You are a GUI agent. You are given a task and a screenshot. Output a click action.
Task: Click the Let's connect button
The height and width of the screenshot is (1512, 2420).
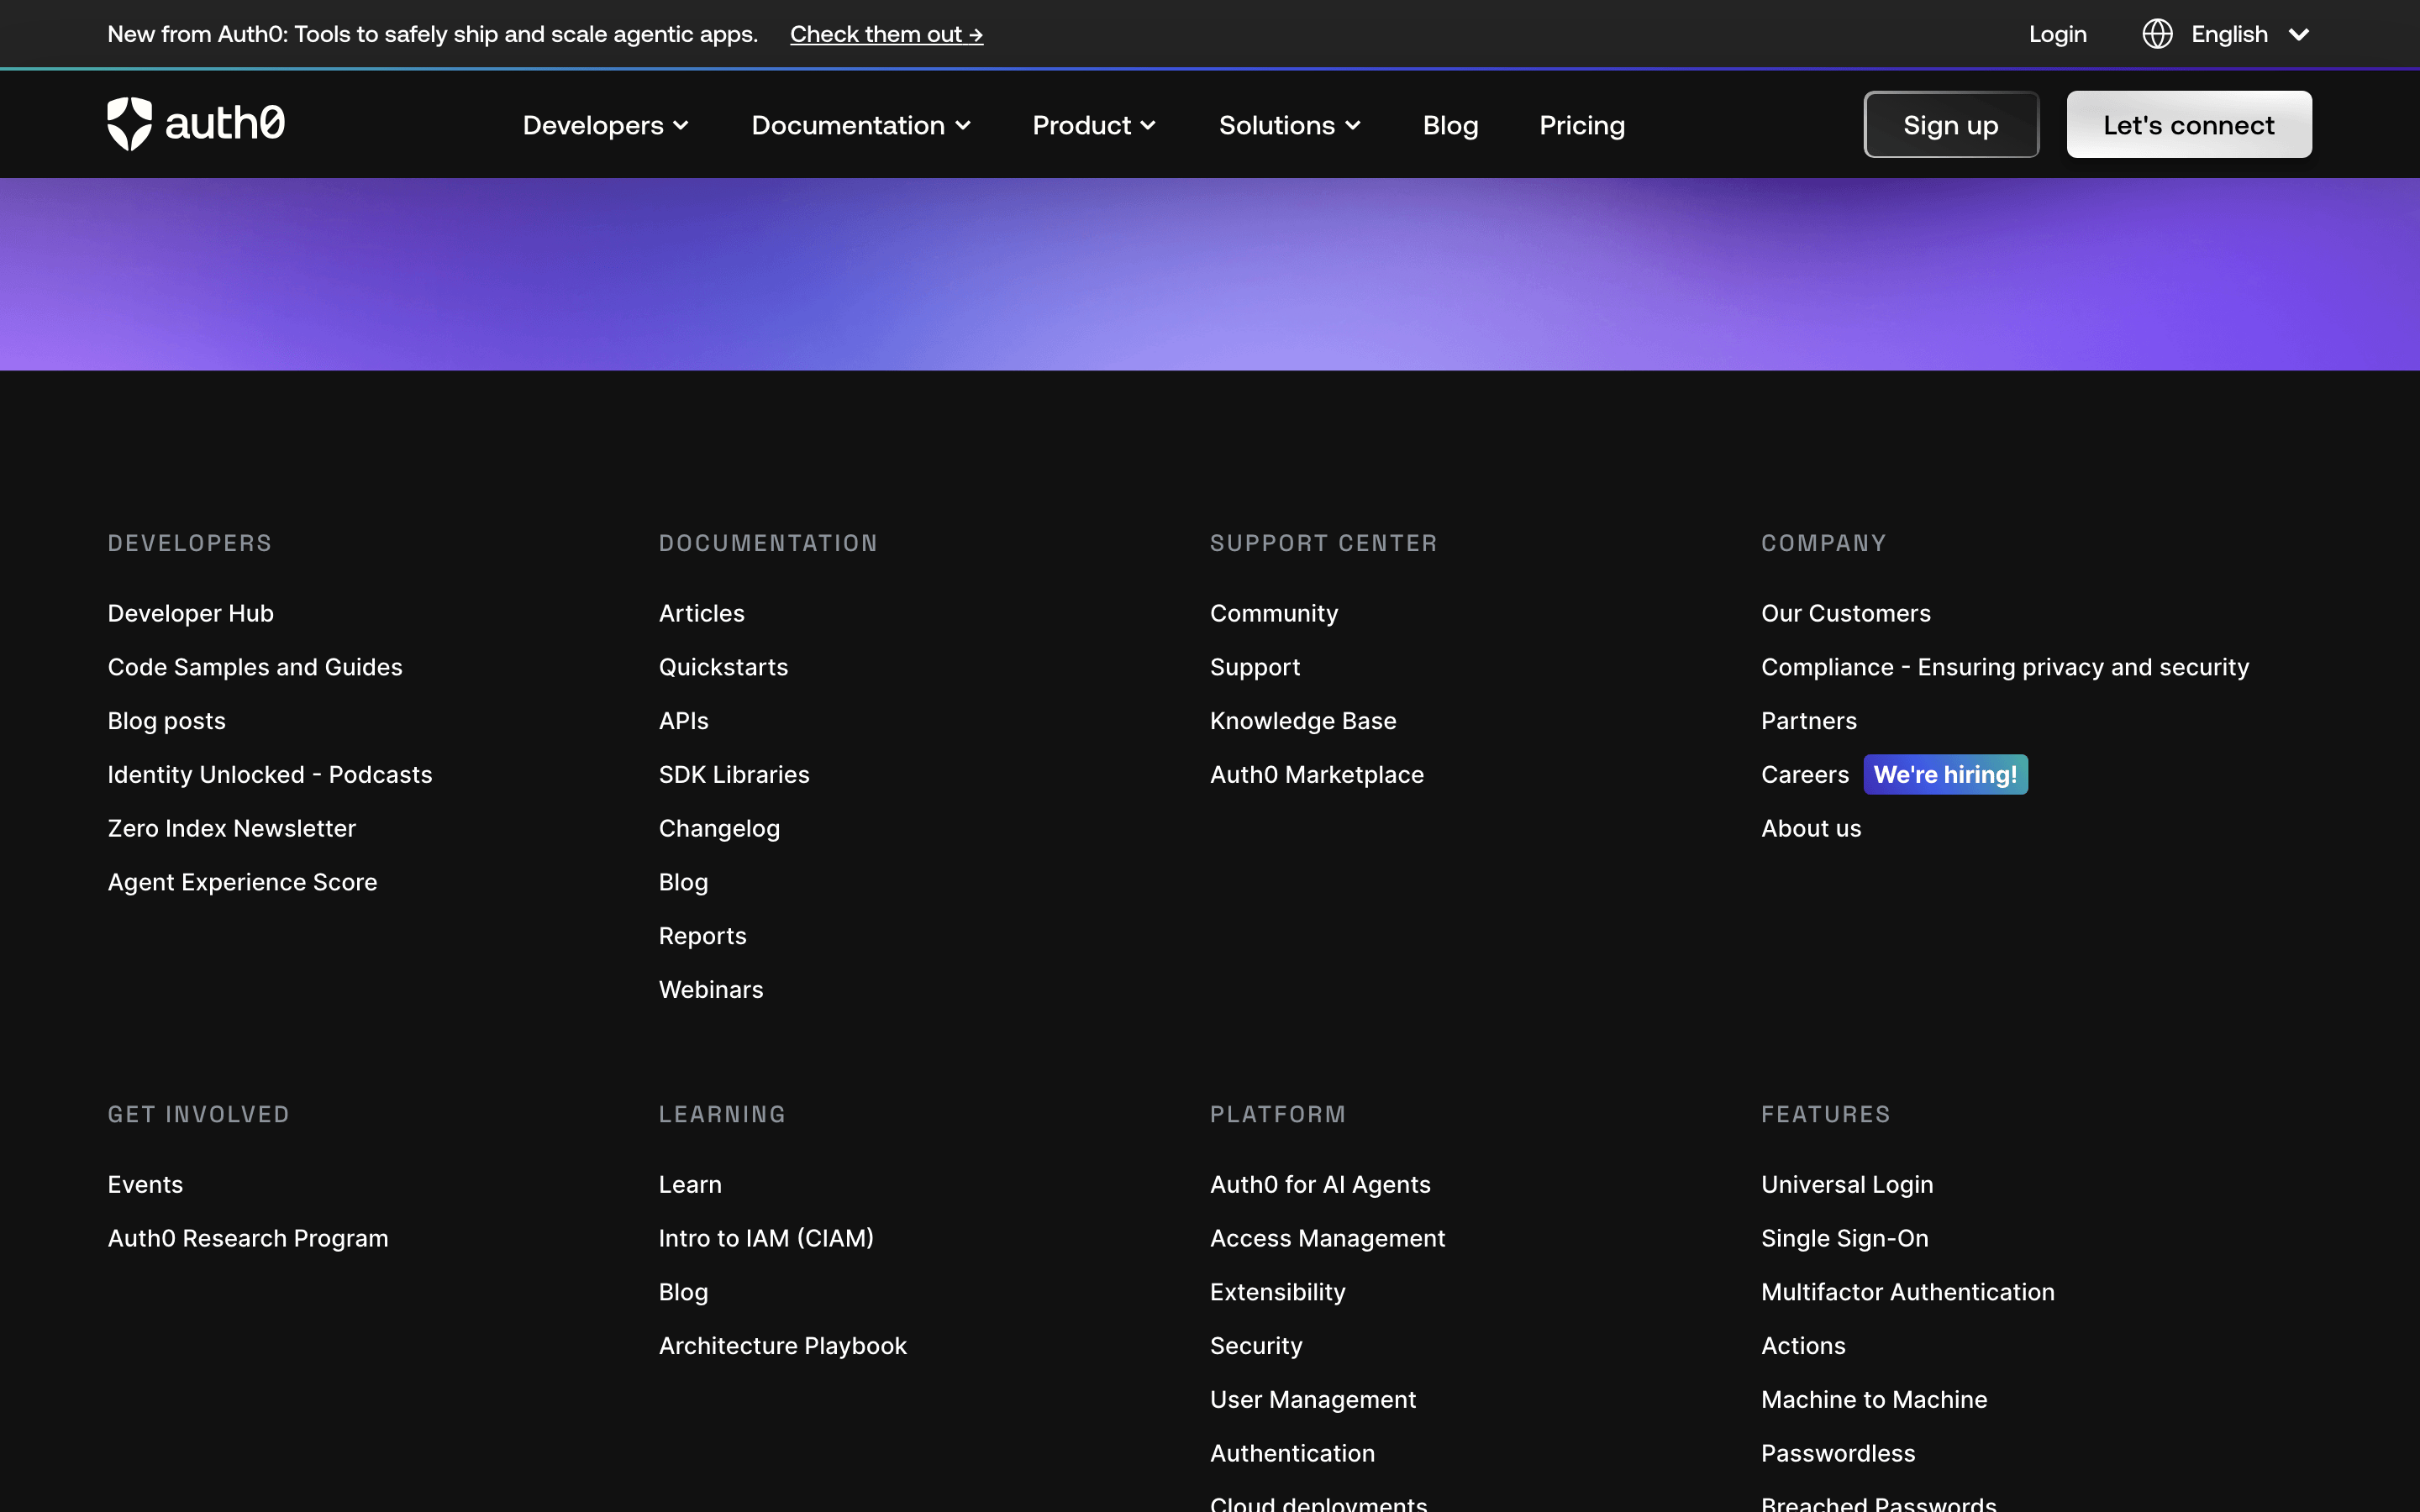click(x=2188, y=125)
